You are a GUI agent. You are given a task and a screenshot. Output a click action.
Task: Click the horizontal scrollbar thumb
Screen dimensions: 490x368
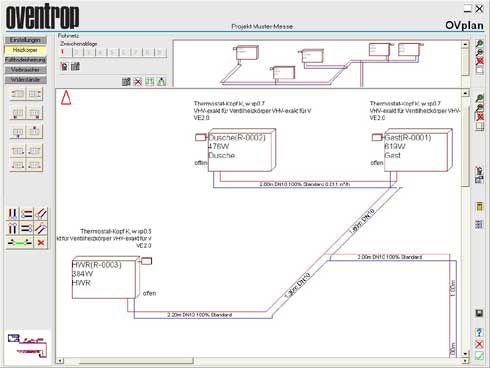coord(136,361)
